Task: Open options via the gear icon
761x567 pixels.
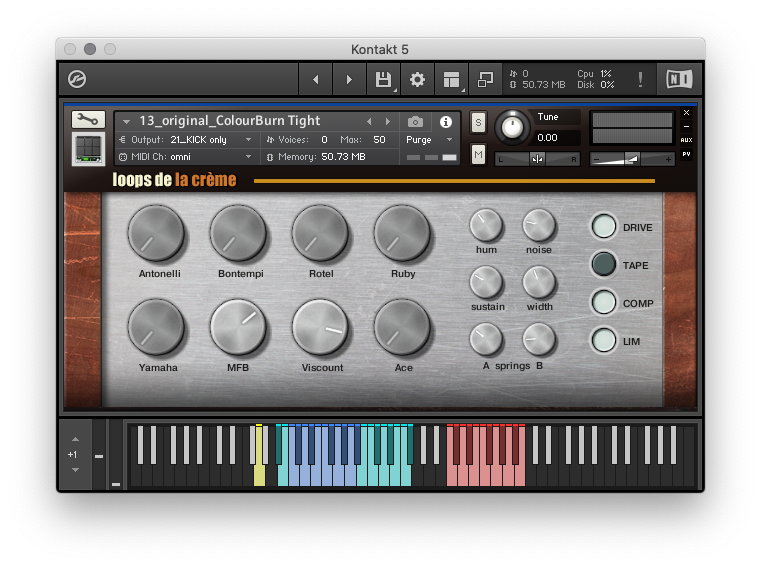Action: point(417,79)
